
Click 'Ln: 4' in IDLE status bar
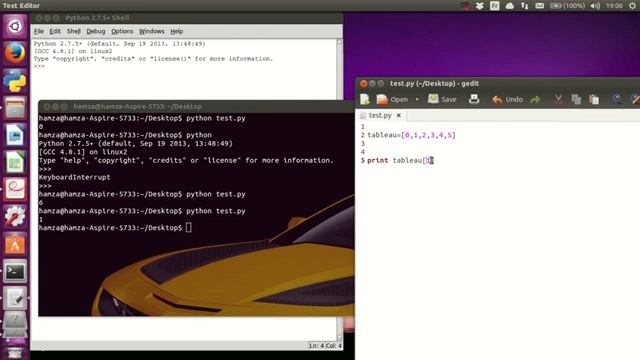coord(316,346)
